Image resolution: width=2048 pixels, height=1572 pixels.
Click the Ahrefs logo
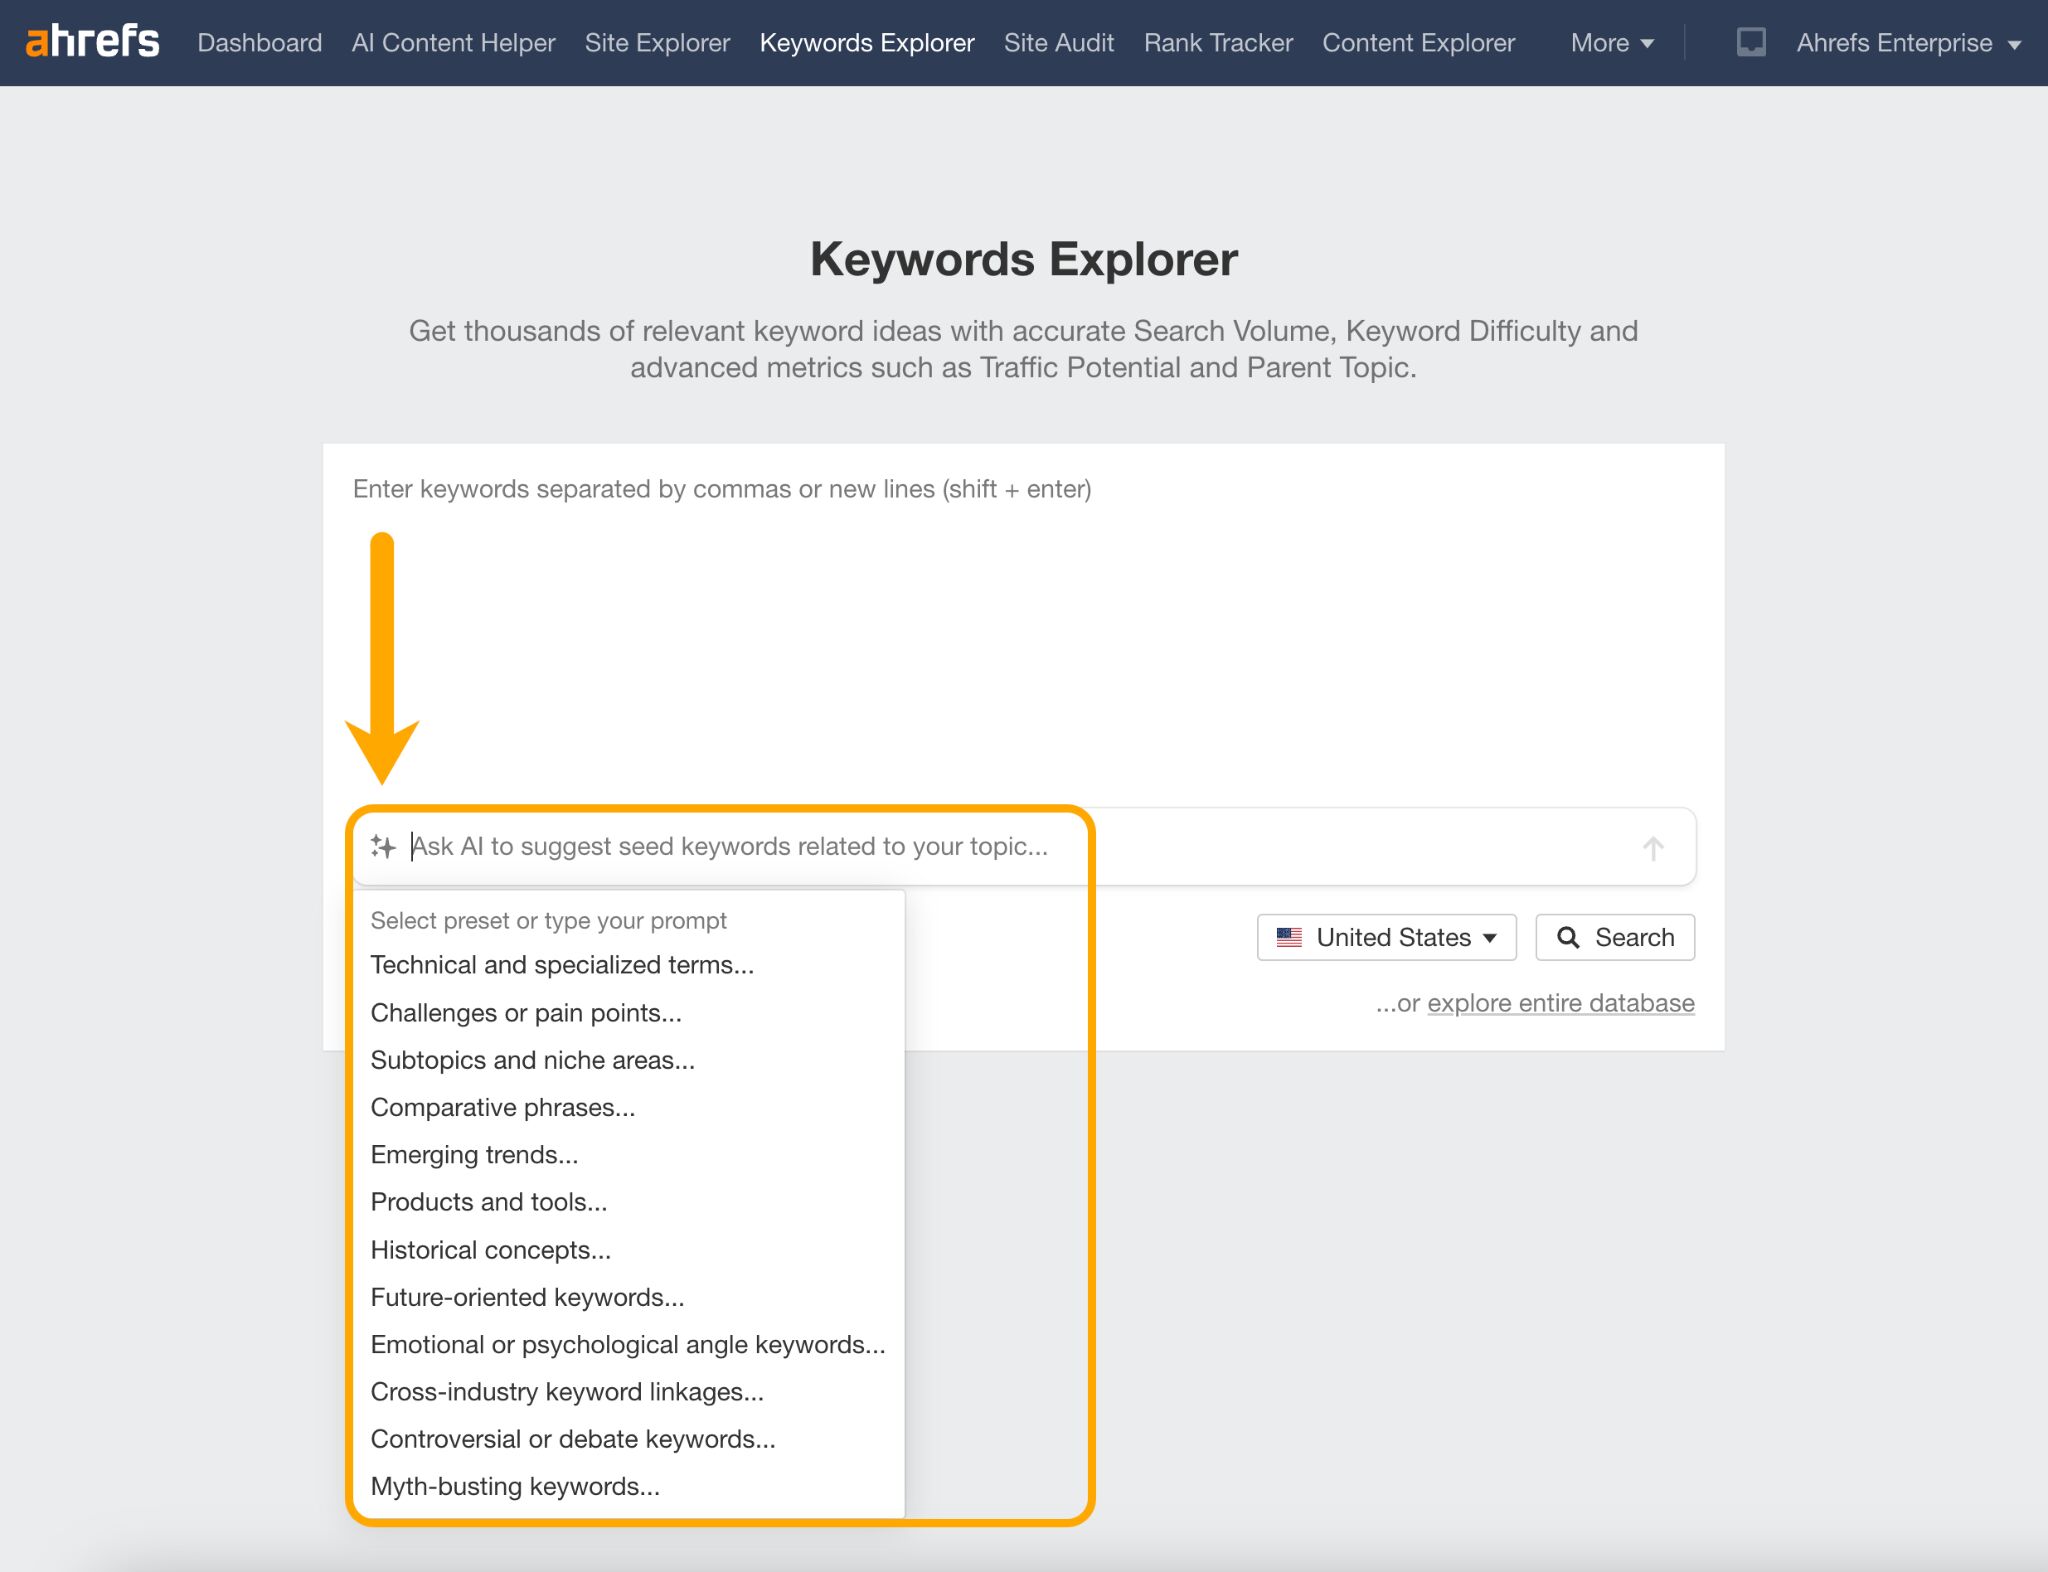coord(92,42)
